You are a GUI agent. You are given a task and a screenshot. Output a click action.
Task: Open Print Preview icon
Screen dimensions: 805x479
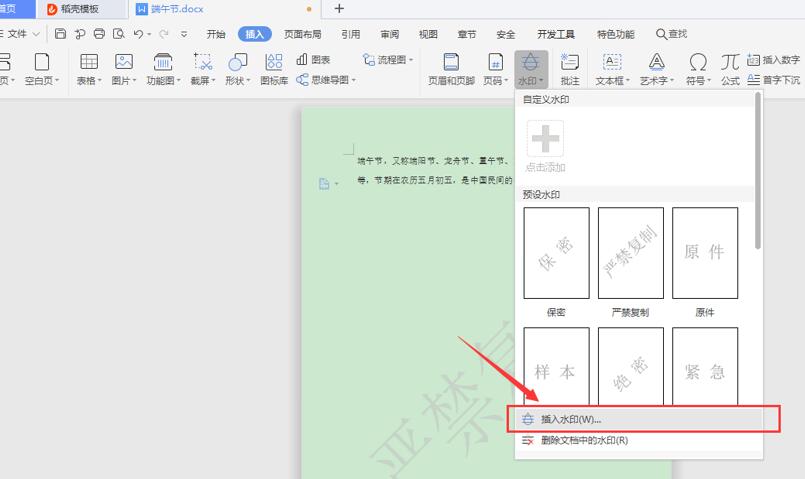pos(119,34)
